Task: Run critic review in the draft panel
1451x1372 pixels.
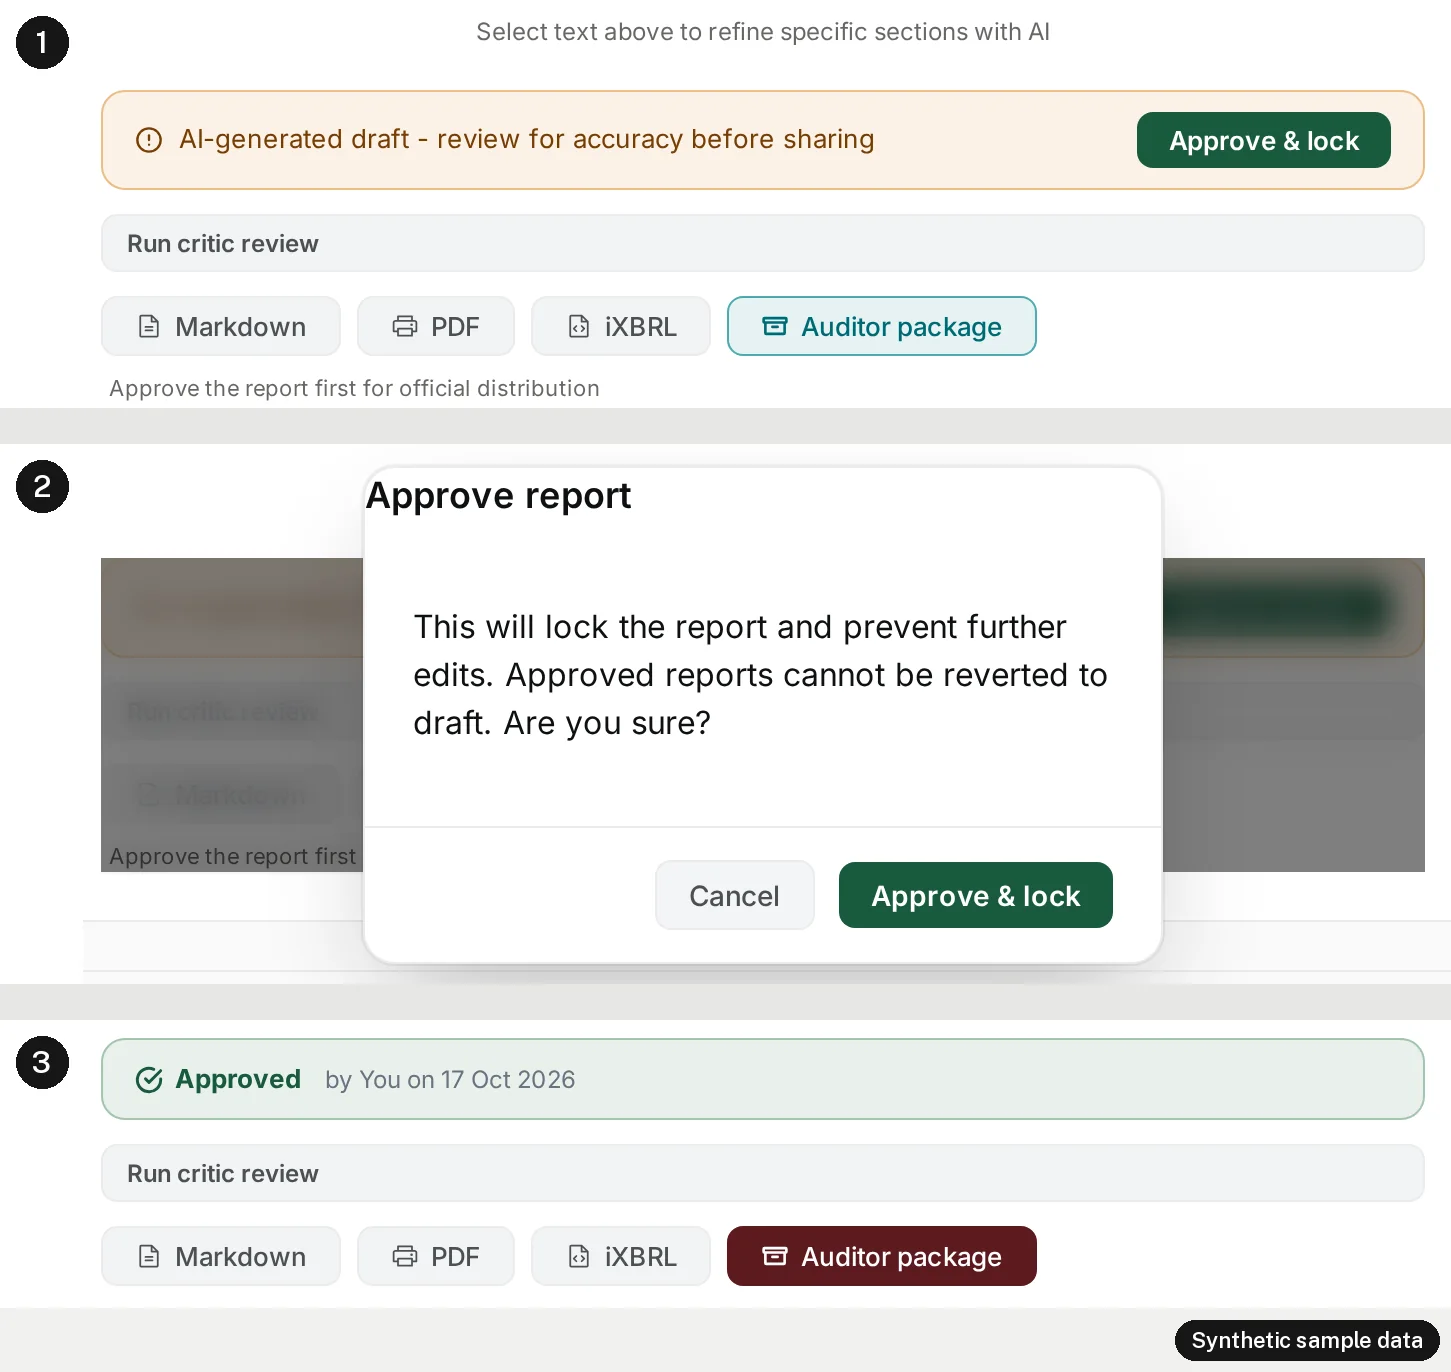Action: point(762,243)
